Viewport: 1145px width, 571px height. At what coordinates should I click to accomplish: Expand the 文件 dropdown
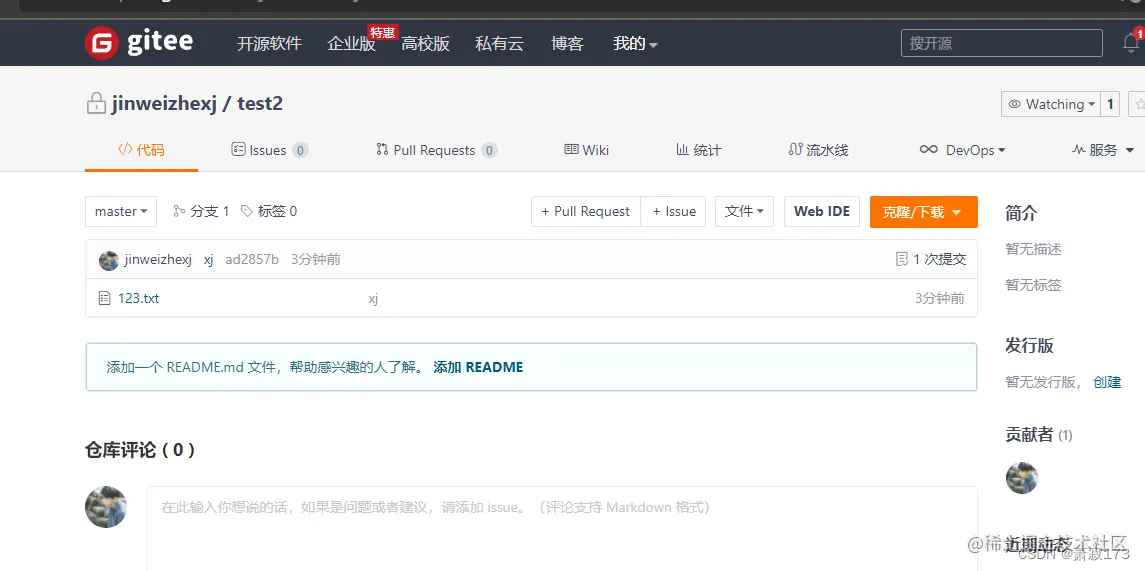744,211
